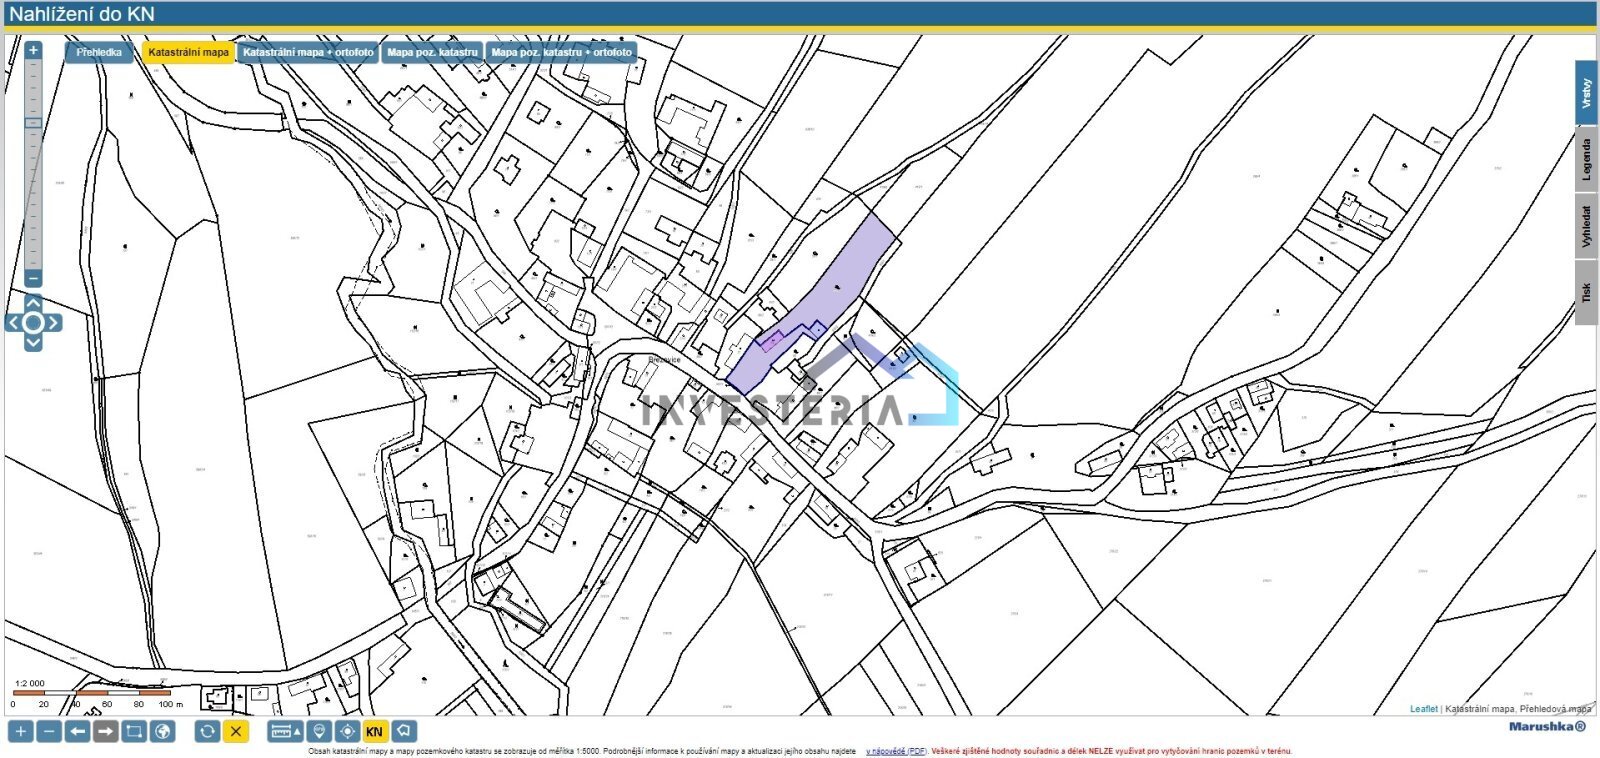Click the yellow X clear selection icon

[x=236, y=731]
